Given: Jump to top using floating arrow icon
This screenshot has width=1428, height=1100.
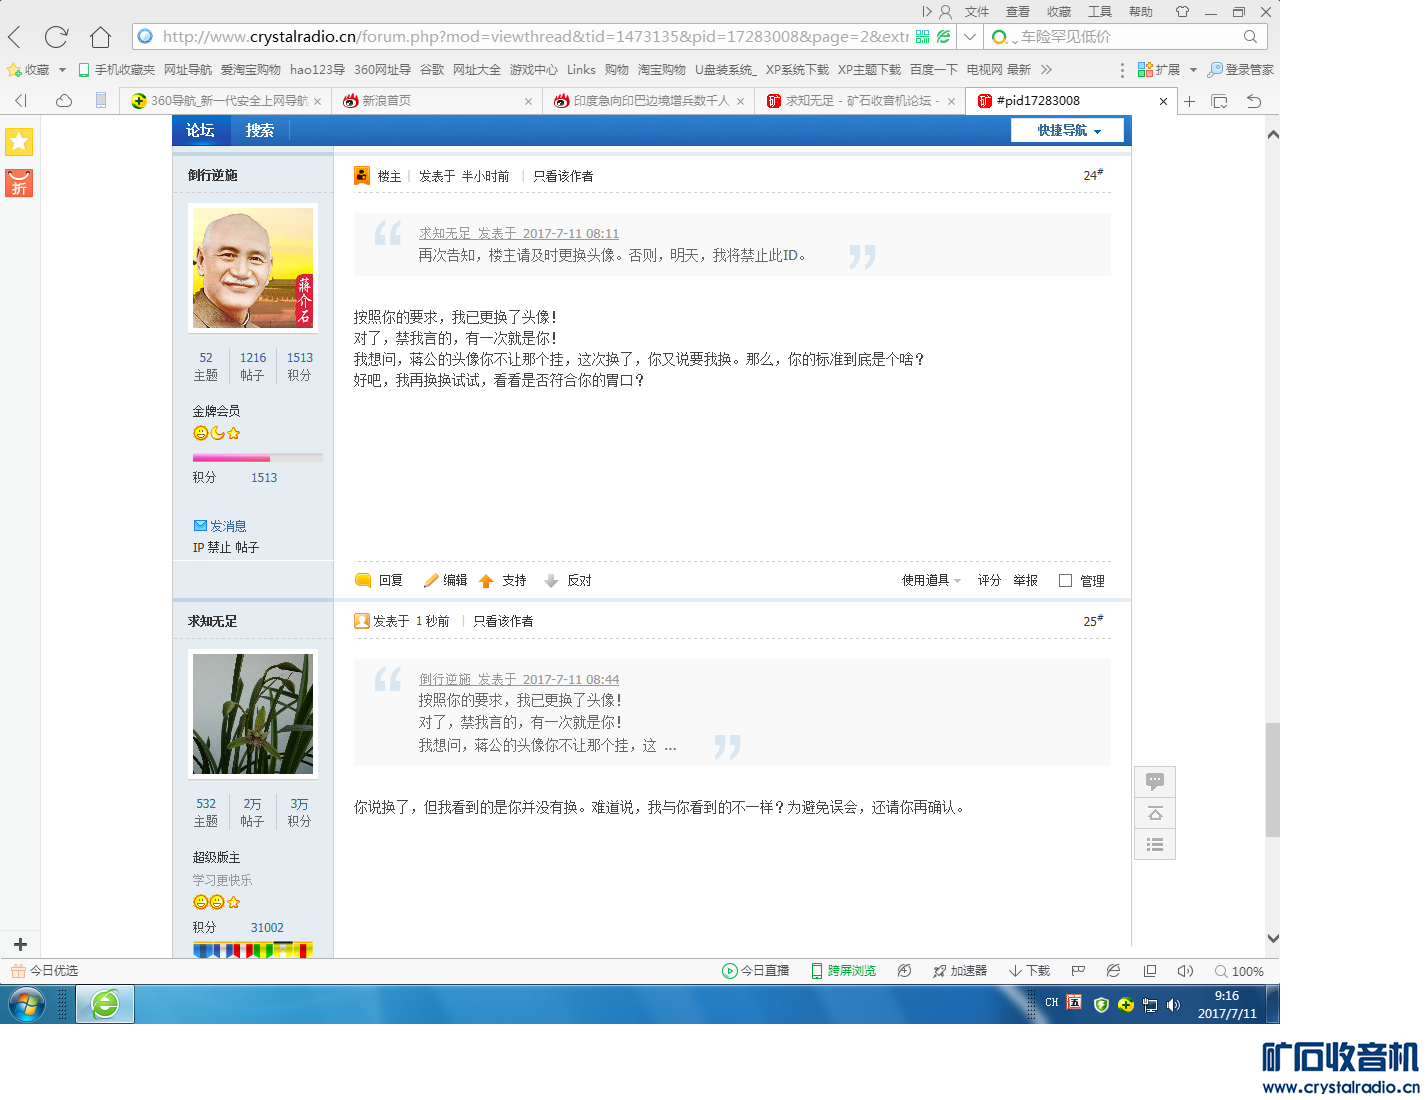Looking at the screenshot, I should pyautogui.click(x=1155, y=813).
